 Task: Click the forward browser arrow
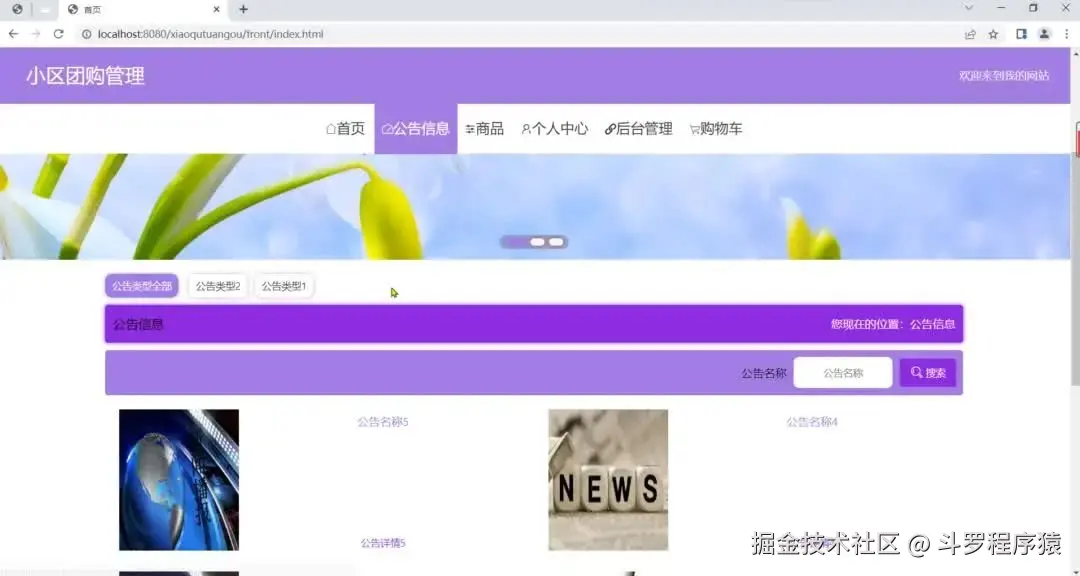click(36, 34)
